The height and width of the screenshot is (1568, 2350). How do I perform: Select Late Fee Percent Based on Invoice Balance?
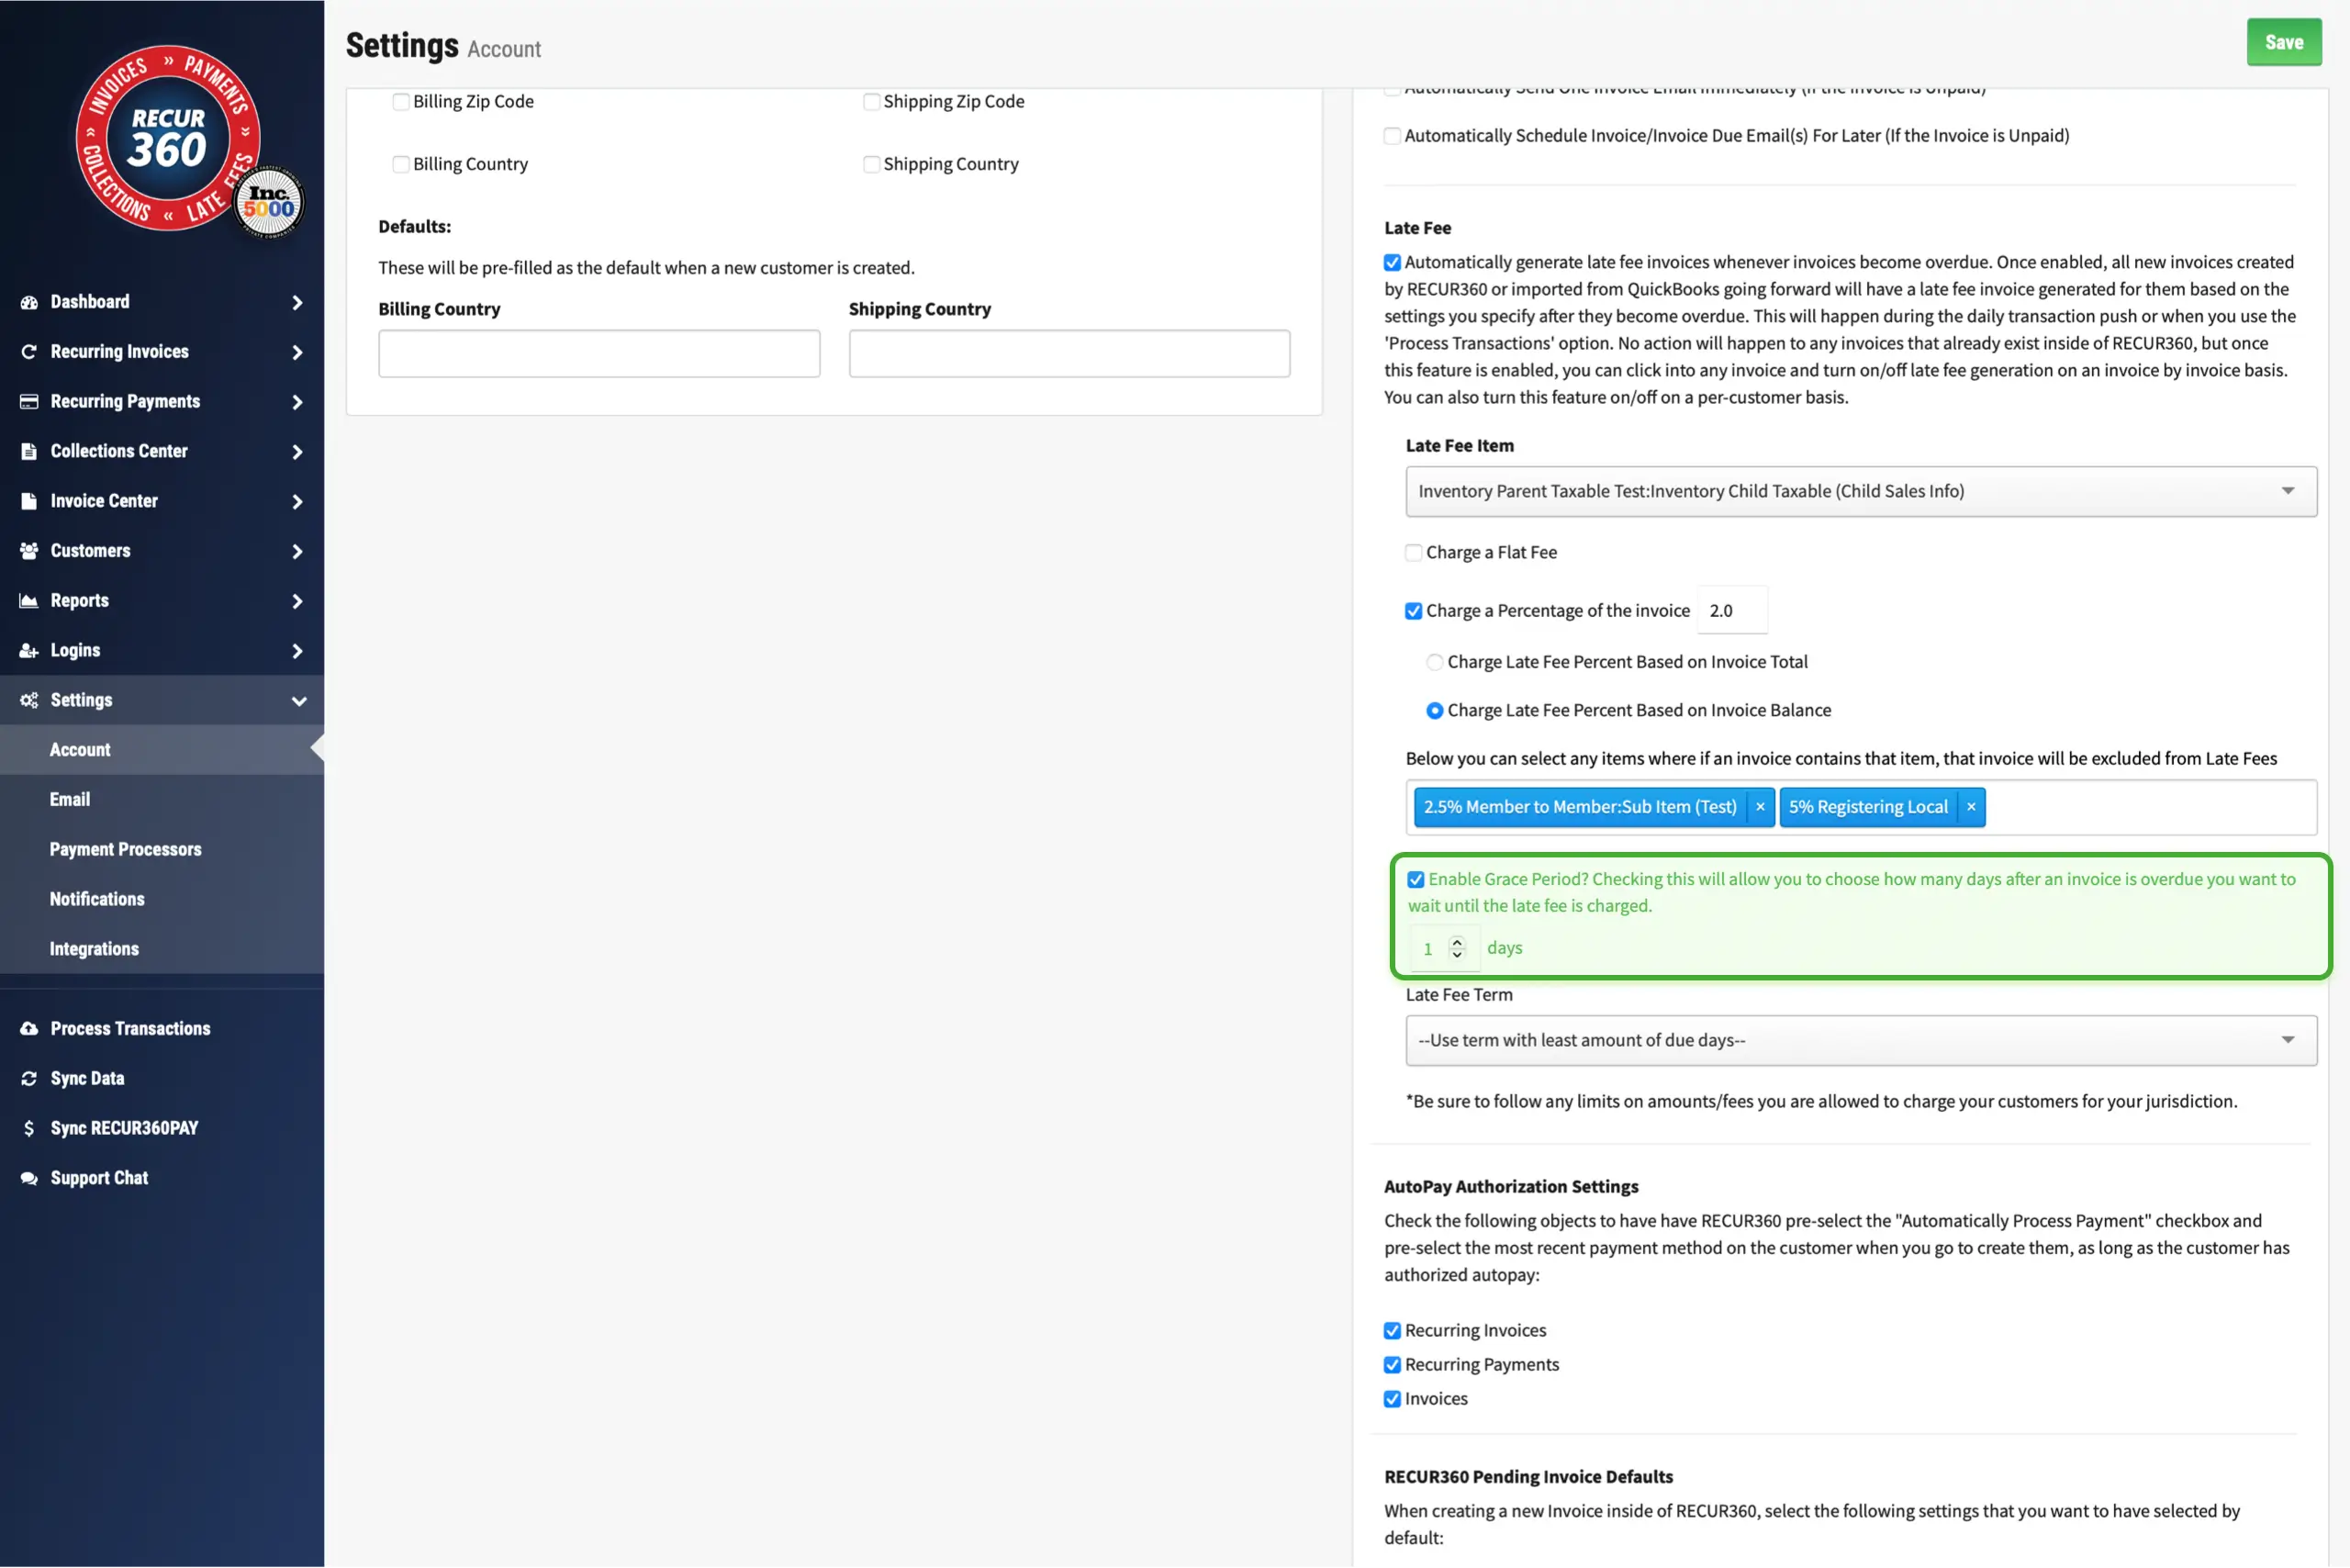pyautogui.click(x=1434, y=711)
